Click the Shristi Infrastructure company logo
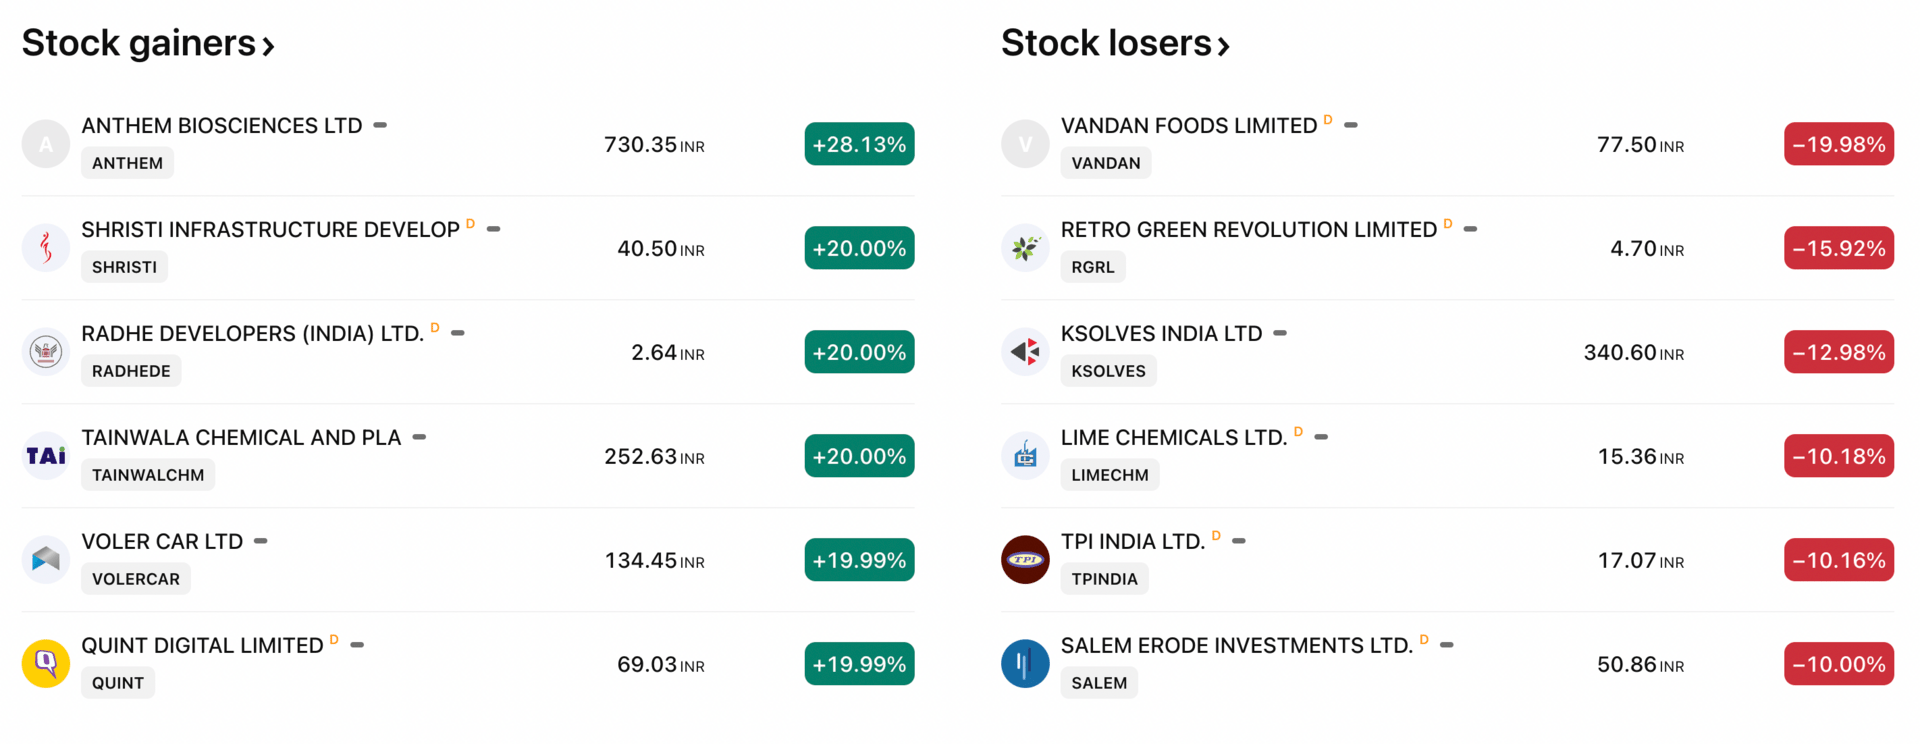The height and width of the screenshot is (744, 1920). (x=46, y=248)
